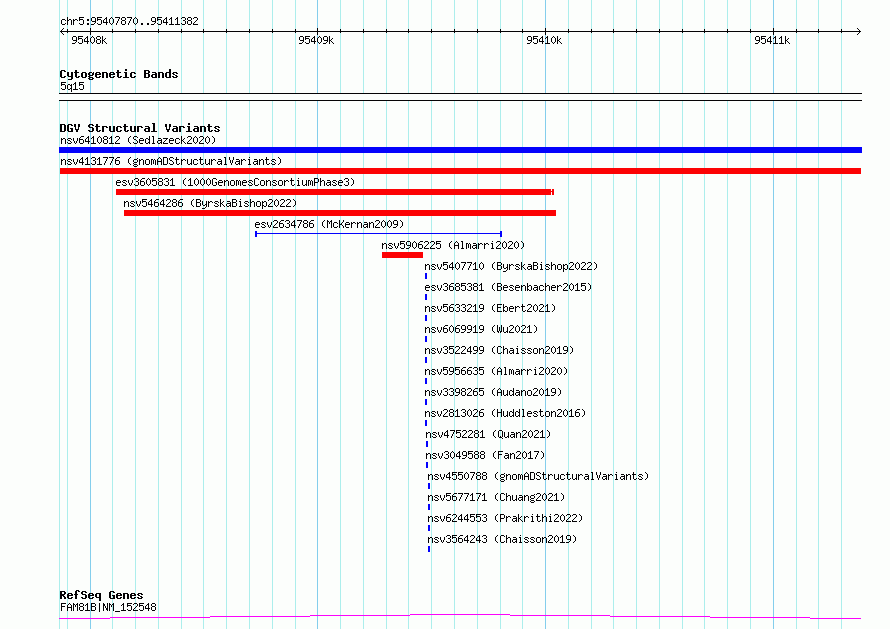Click esv2634786 (McKernan2009) label
Screen dimensions: 890x629
tap(329, 224)
